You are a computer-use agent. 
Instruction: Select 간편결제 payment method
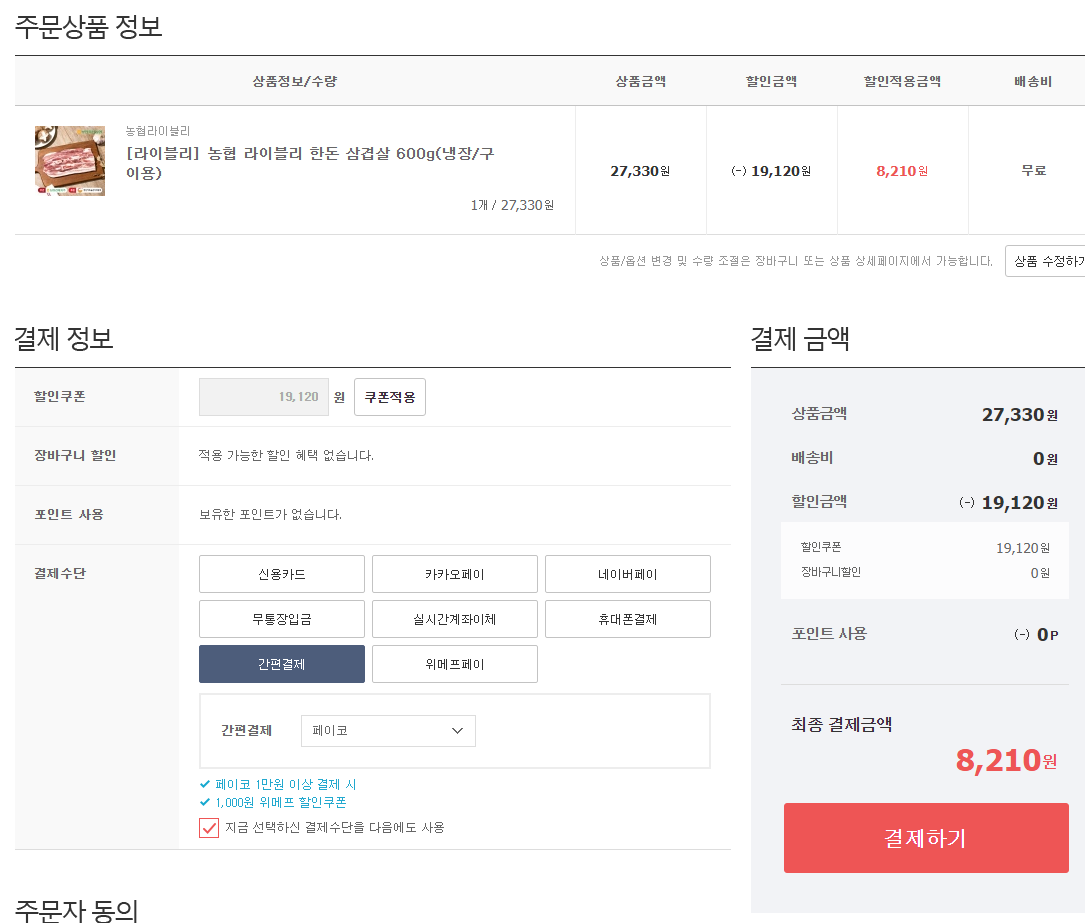[x=282, y=664]
